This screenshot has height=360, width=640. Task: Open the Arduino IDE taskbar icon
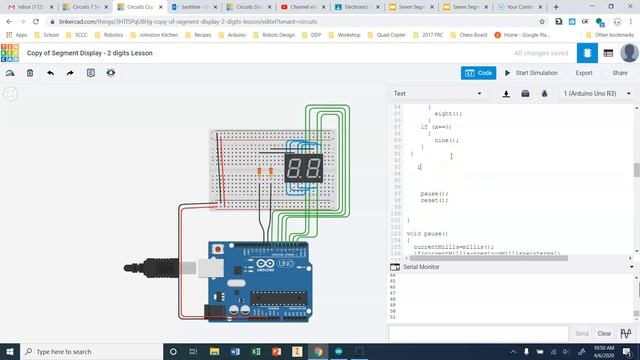coord(338,351)
